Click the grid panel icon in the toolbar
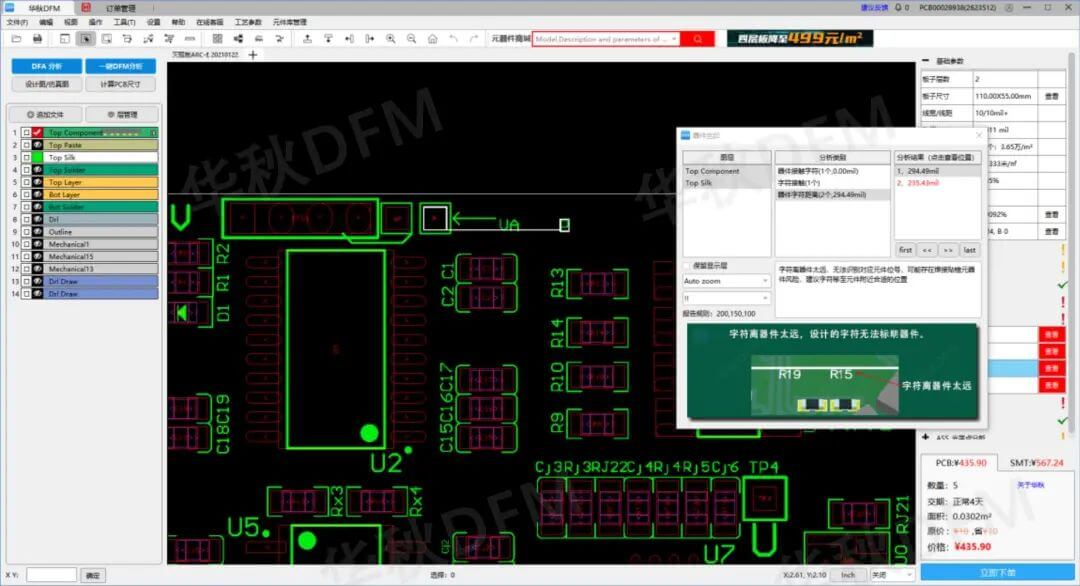Image resolution: width=1080 pixels, height=586 pixels. 218,39
